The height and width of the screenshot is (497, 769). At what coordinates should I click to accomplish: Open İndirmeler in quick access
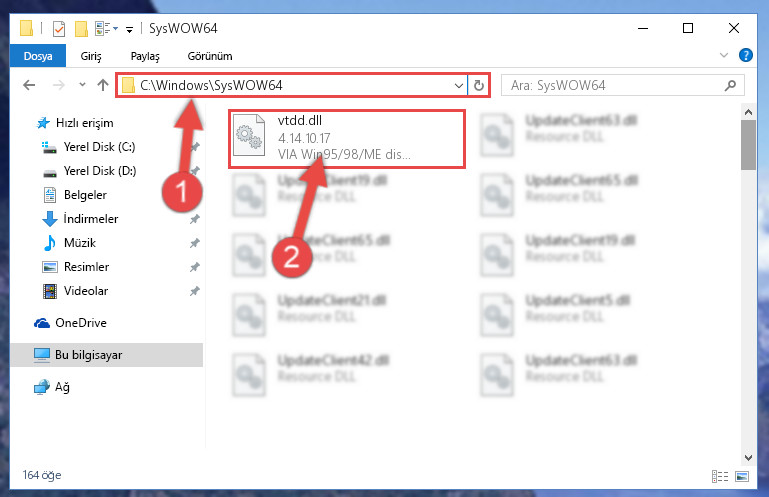tap(91, 219)
